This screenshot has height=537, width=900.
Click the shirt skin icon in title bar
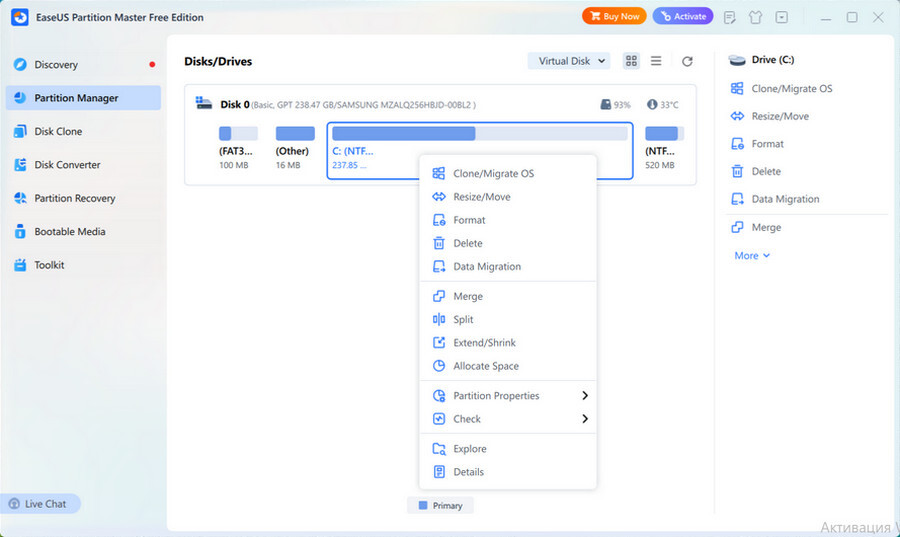point(755,17)
